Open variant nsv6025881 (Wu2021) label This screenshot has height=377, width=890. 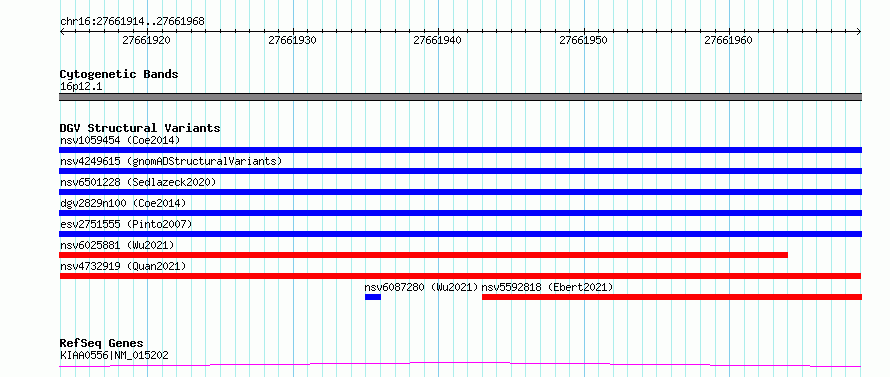[117, 245]
